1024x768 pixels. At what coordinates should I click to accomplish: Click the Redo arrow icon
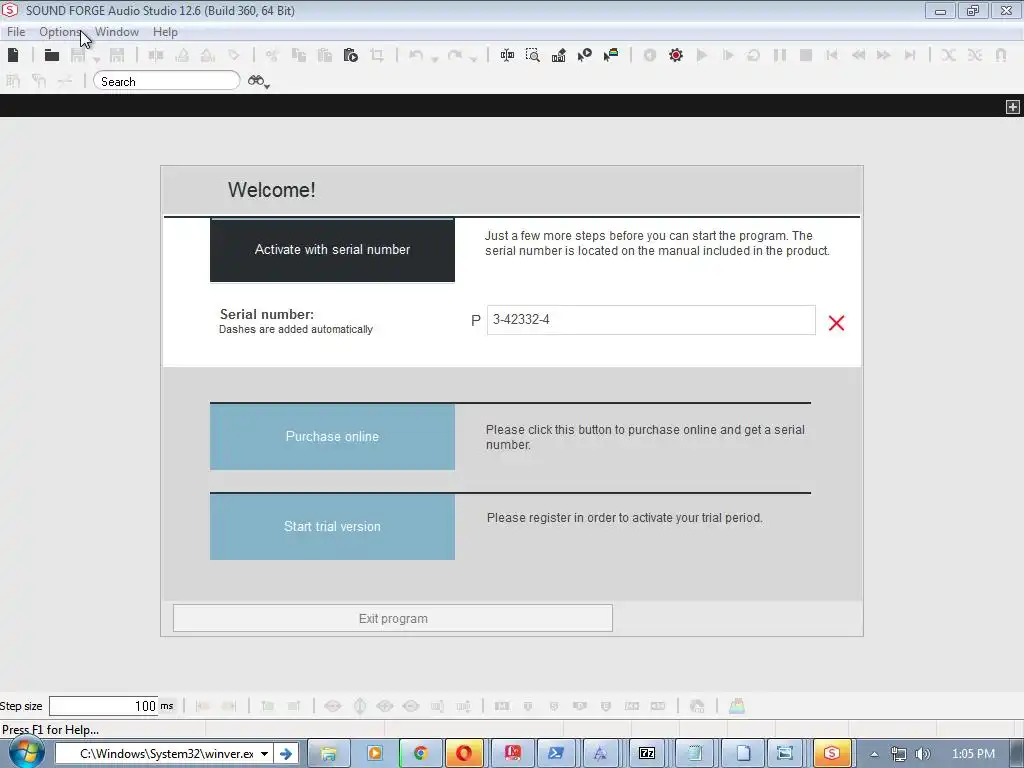pos(455,56)
